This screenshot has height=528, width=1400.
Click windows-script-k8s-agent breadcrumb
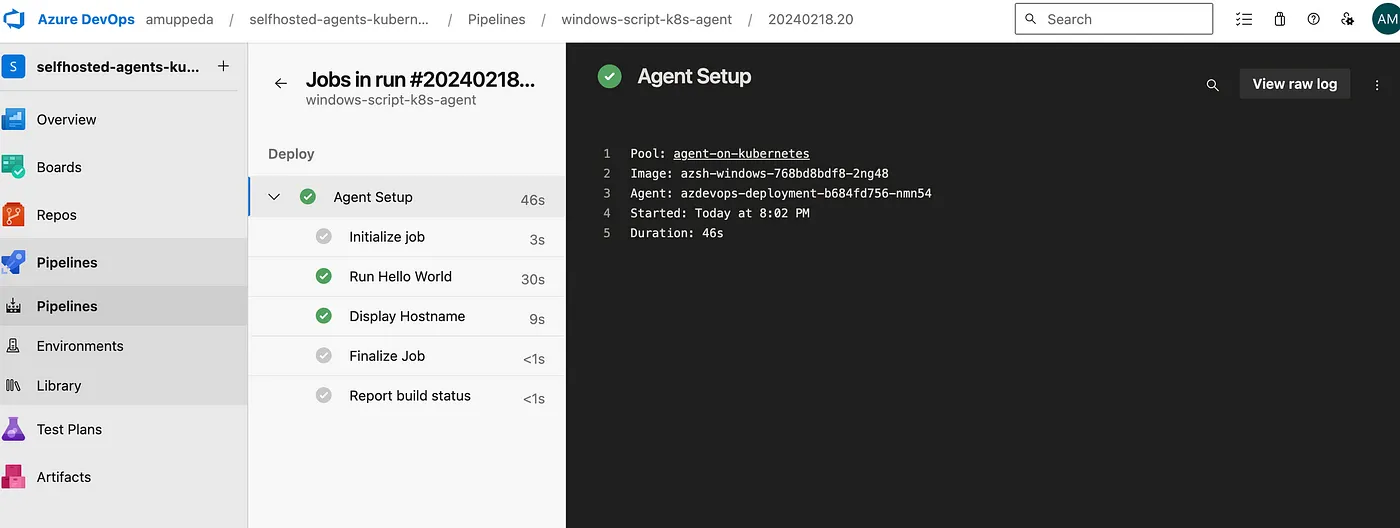[x=647, y=19]
